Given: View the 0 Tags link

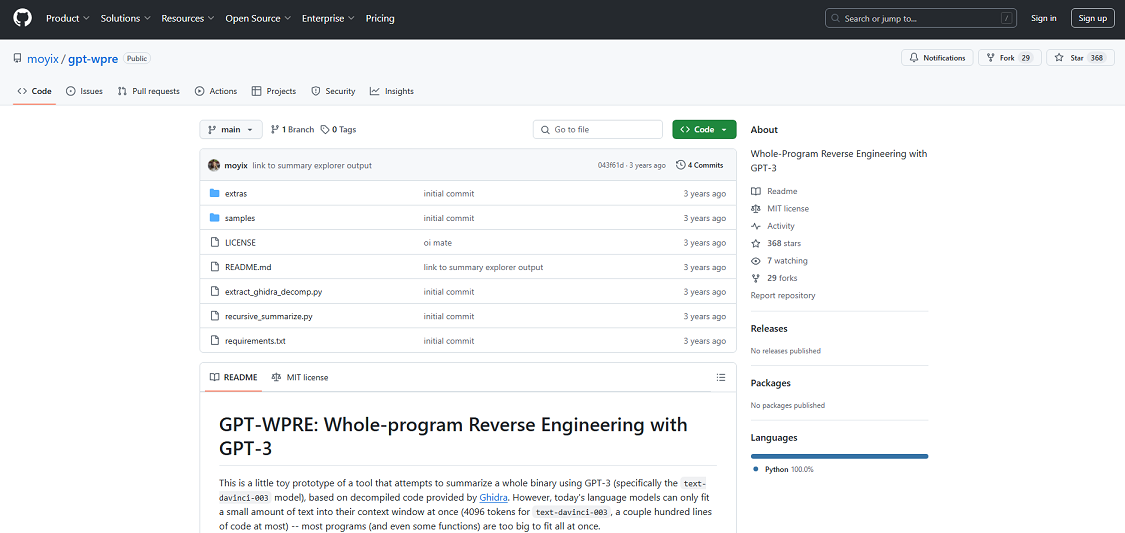Looking at the screenshot, I should 339,130.
